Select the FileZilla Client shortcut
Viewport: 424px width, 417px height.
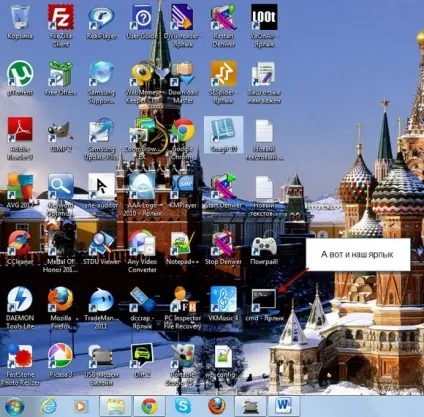click(x=61, y=17)
